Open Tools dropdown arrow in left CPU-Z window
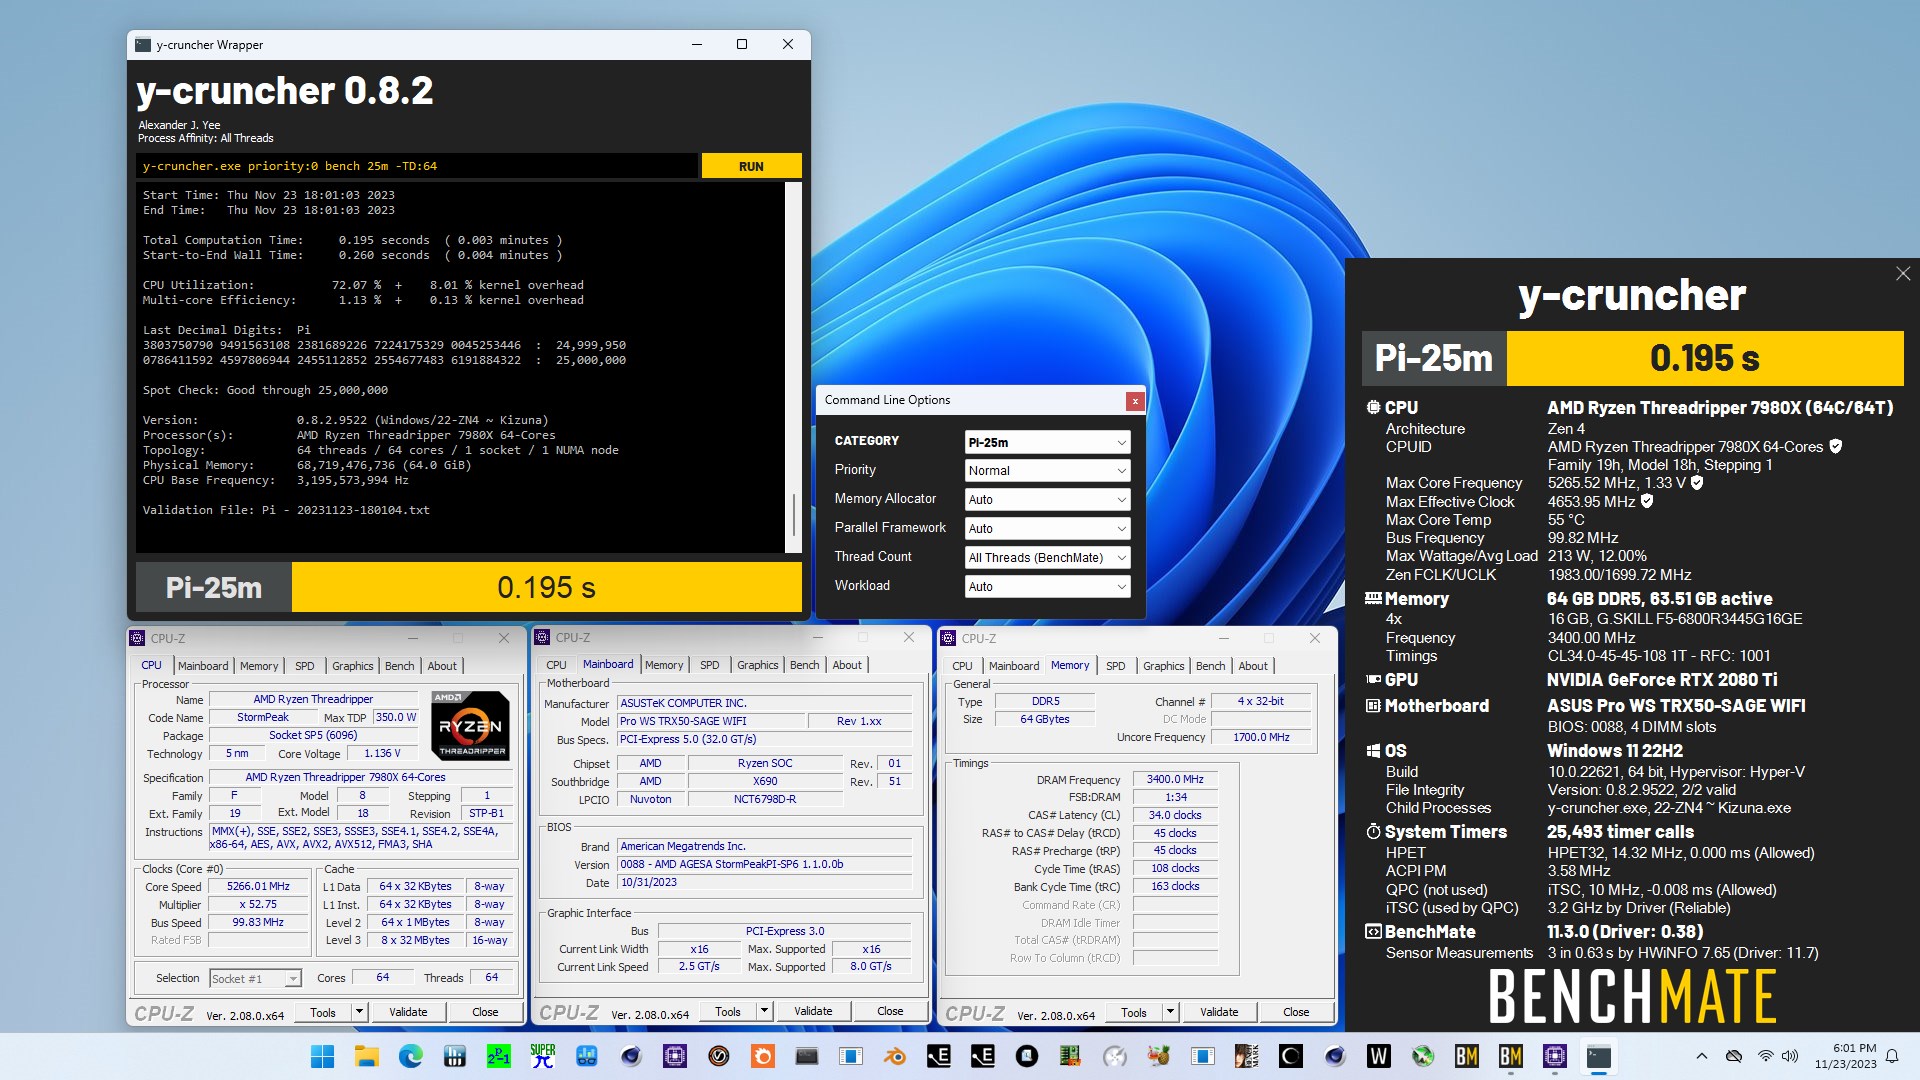Viewport: 1920px width, 1080px height. pos(359,1012)
